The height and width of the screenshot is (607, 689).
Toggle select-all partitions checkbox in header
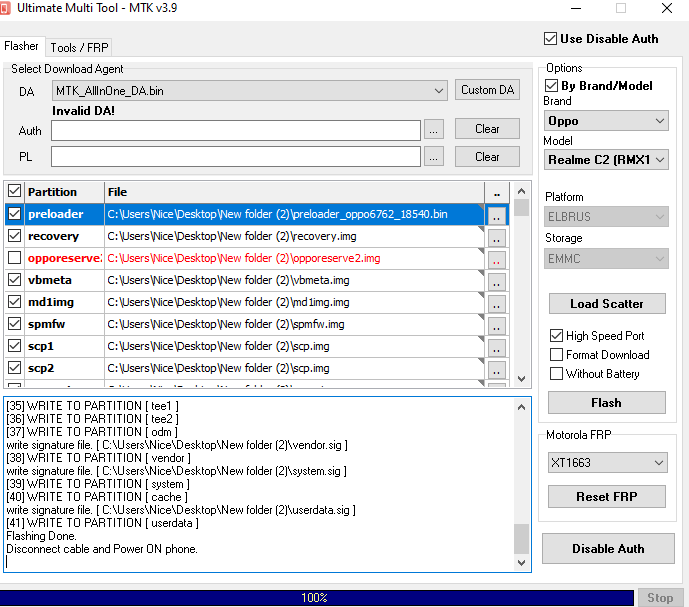[x=15, y=191]
